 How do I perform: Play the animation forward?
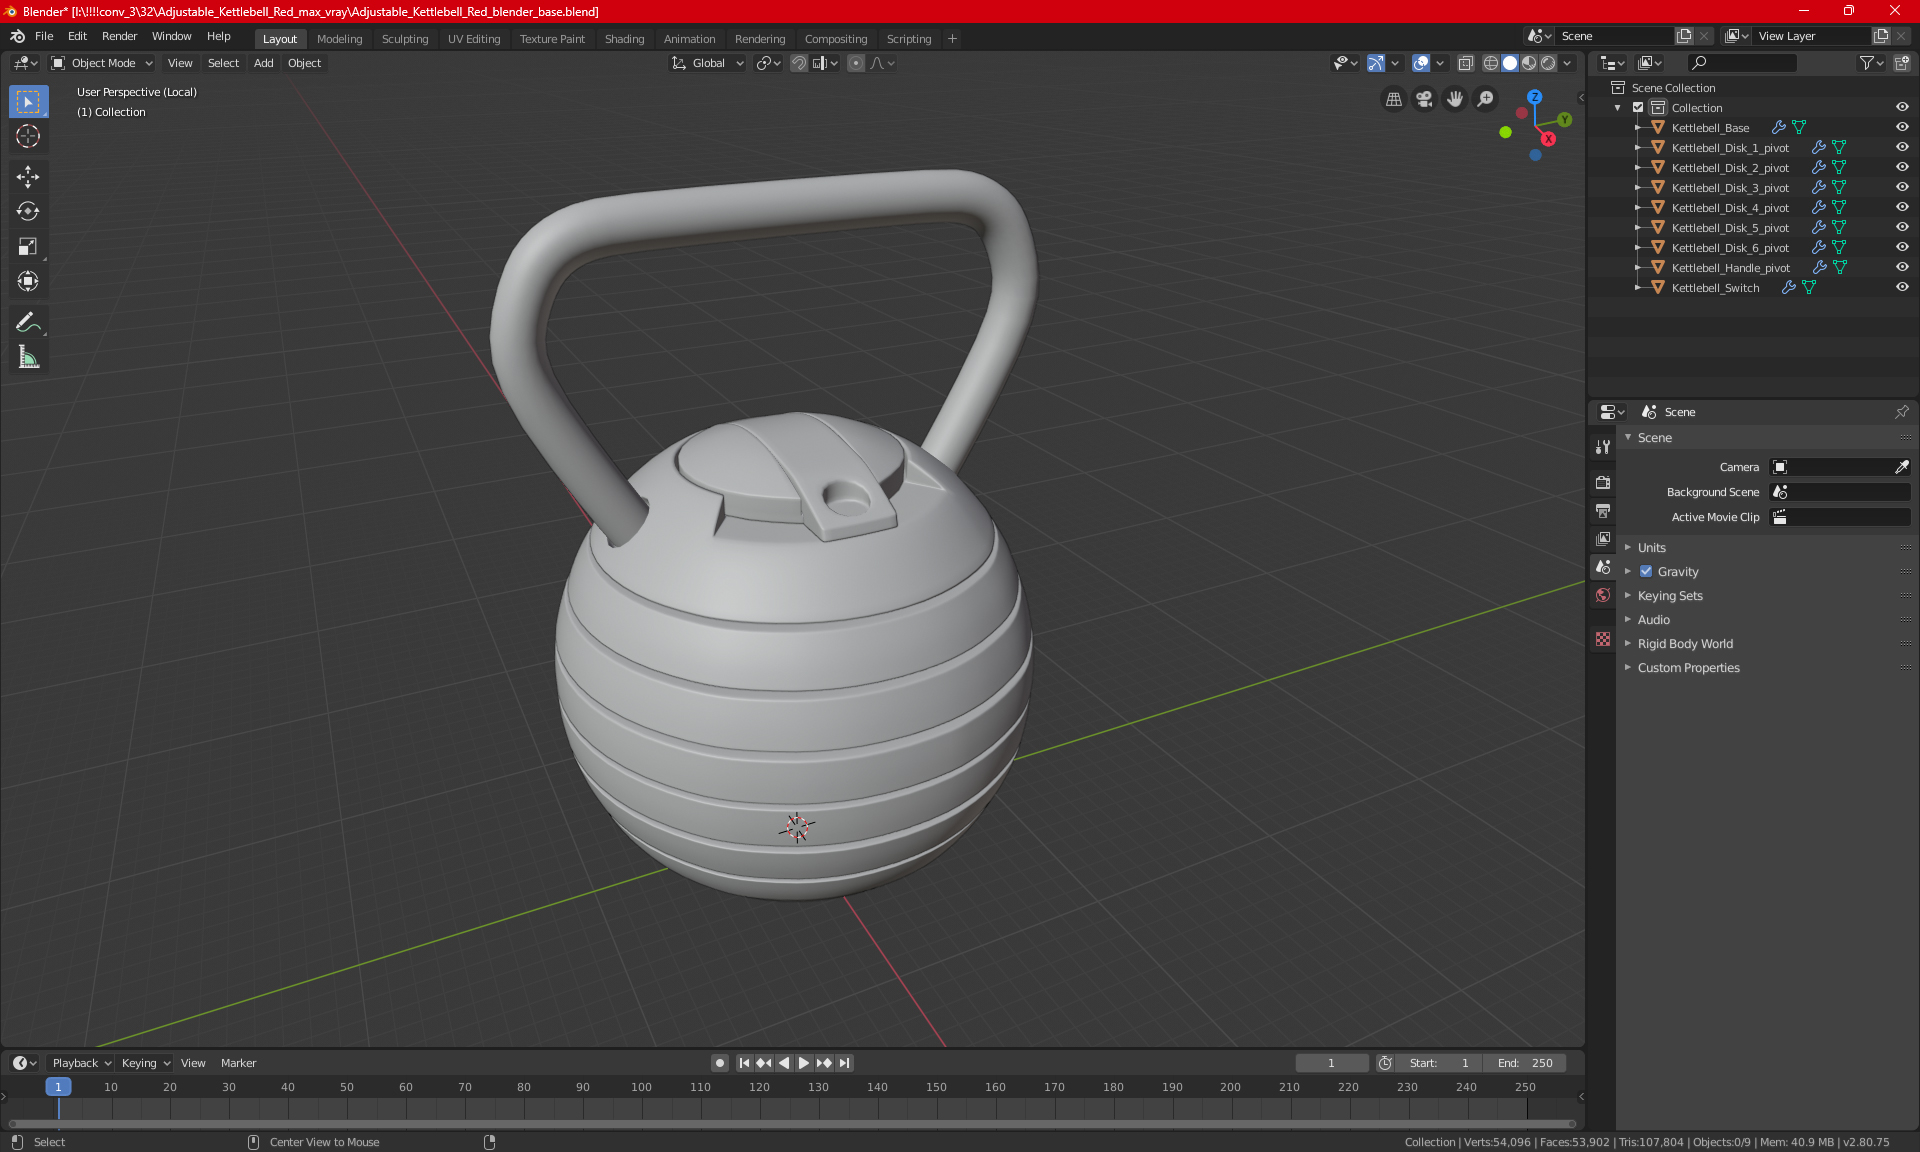point(804,1063)
